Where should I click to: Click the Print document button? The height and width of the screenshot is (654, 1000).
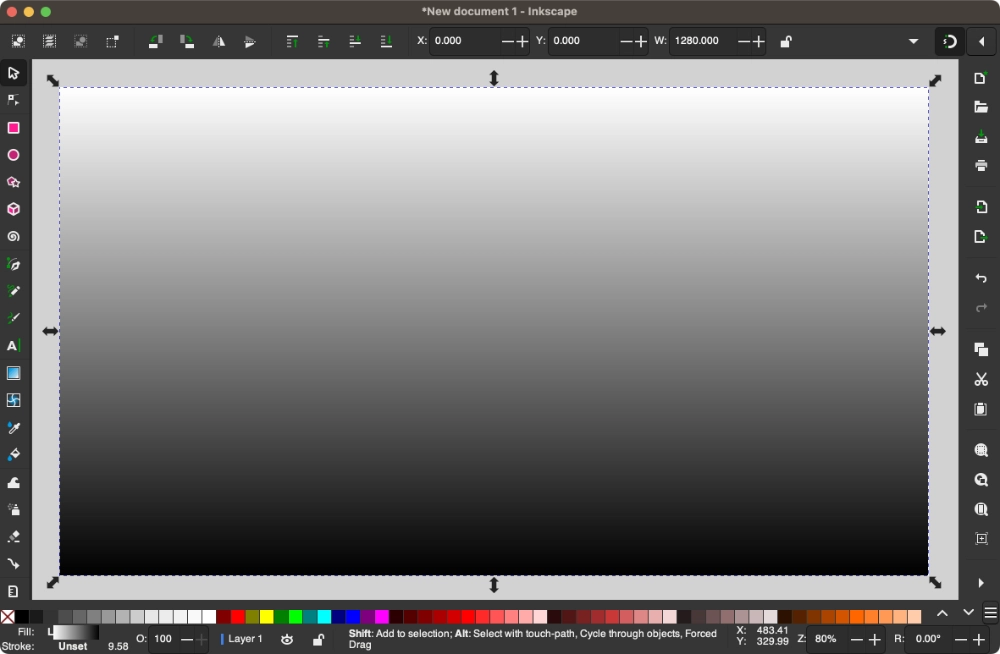pyautogui.click(x=981, y=165)
